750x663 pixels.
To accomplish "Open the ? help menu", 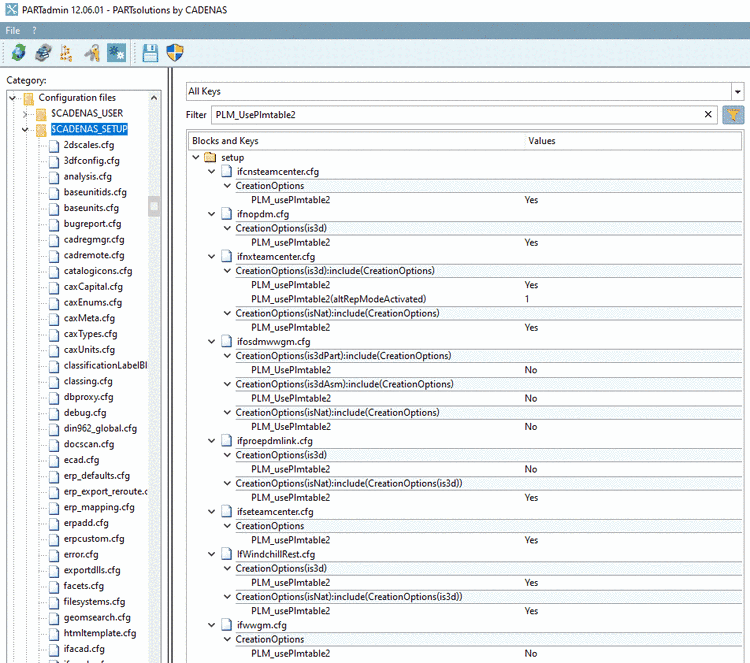I will 34,31.
